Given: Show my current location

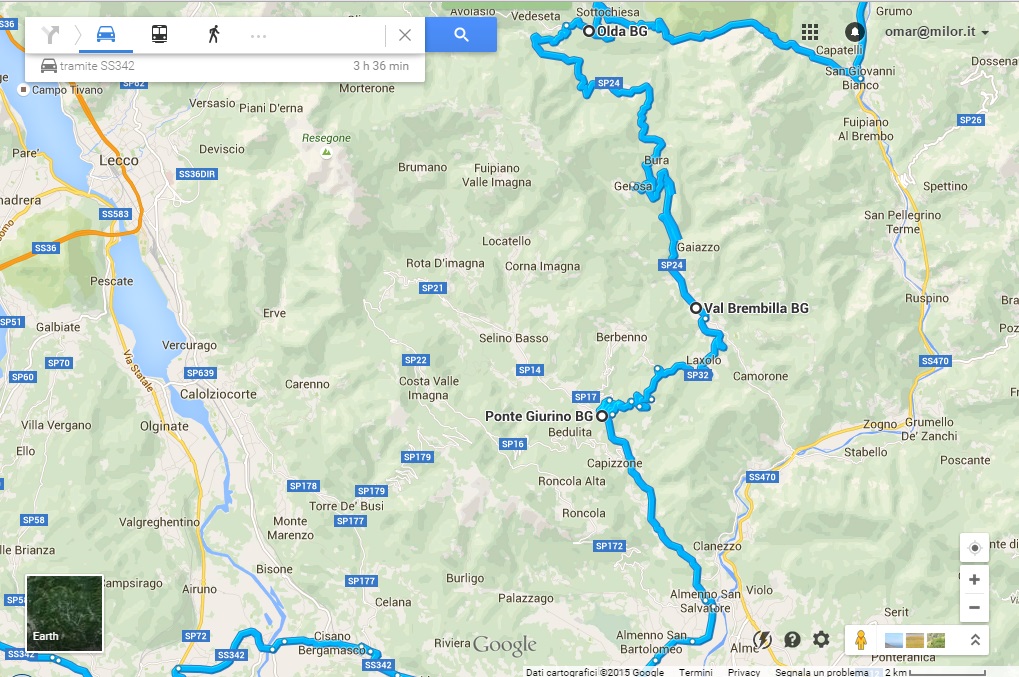Looking at the screenshot, I should tap(974, 548).
